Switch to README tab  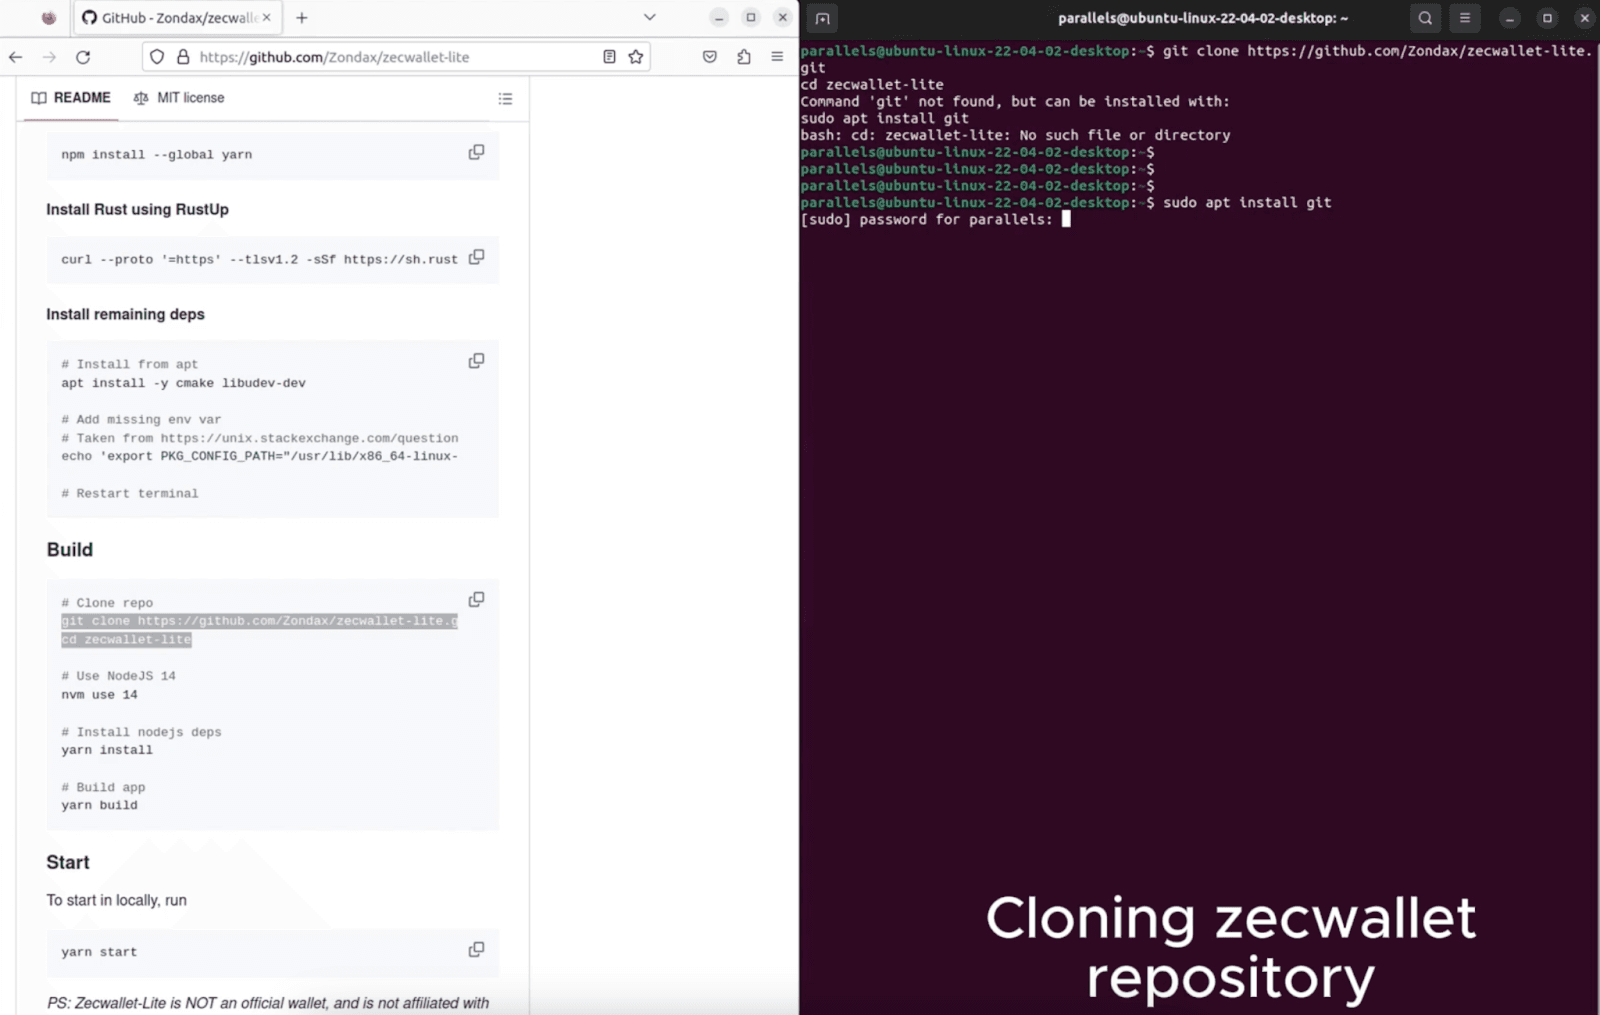tap(71, 98)
